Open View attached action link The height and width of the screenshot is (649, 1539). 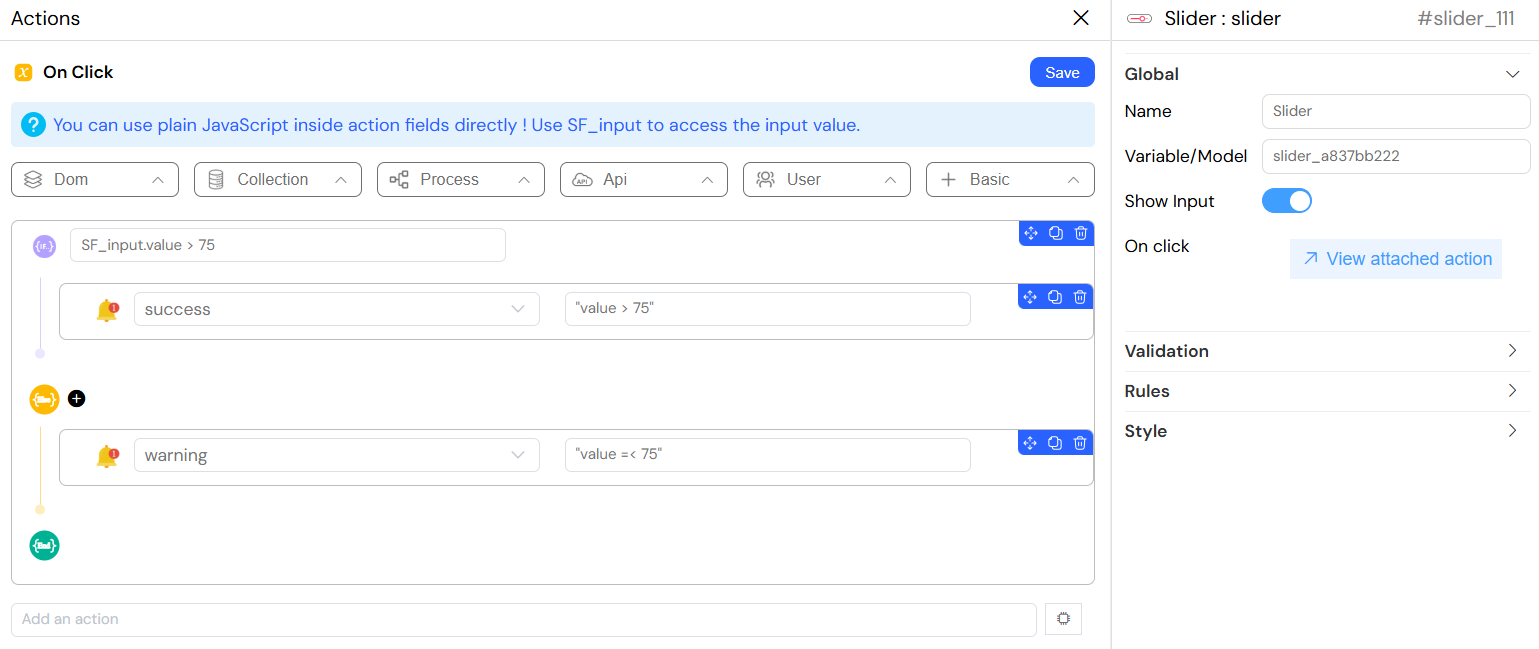1396,259
